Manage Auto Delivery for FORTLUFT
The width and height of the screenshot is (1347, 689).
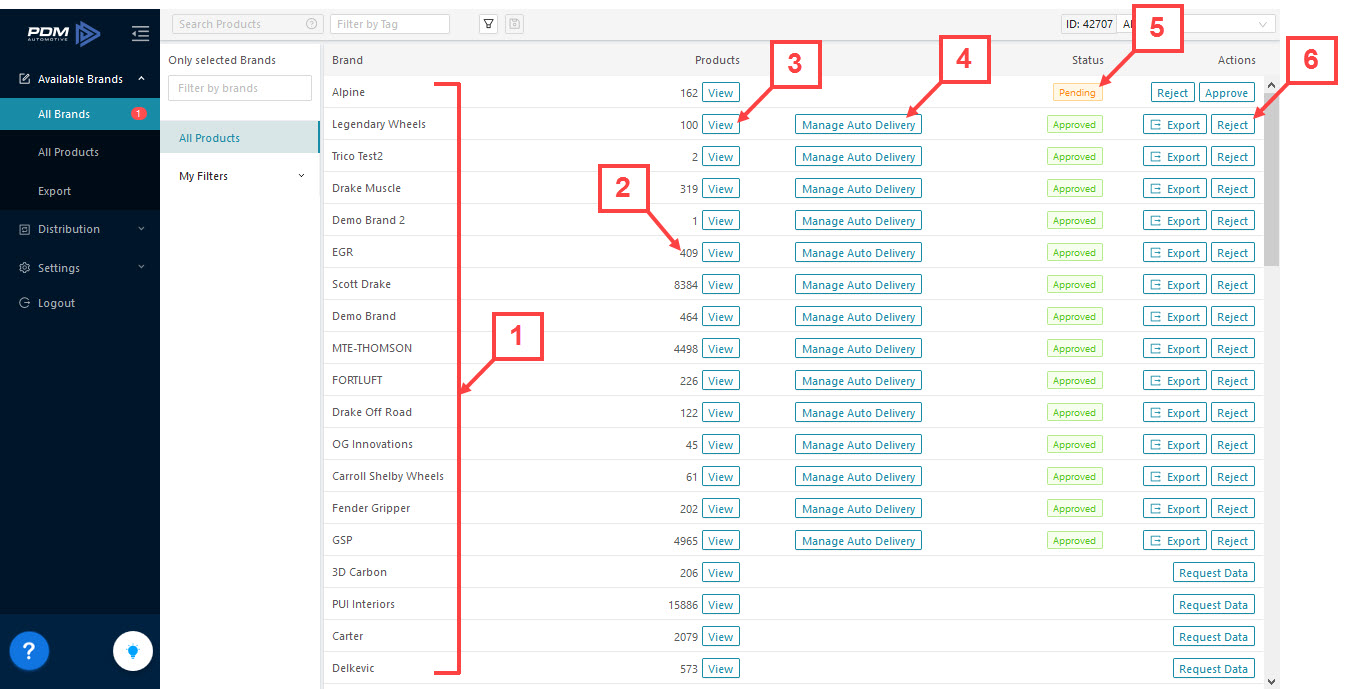(x=858, y=381)
